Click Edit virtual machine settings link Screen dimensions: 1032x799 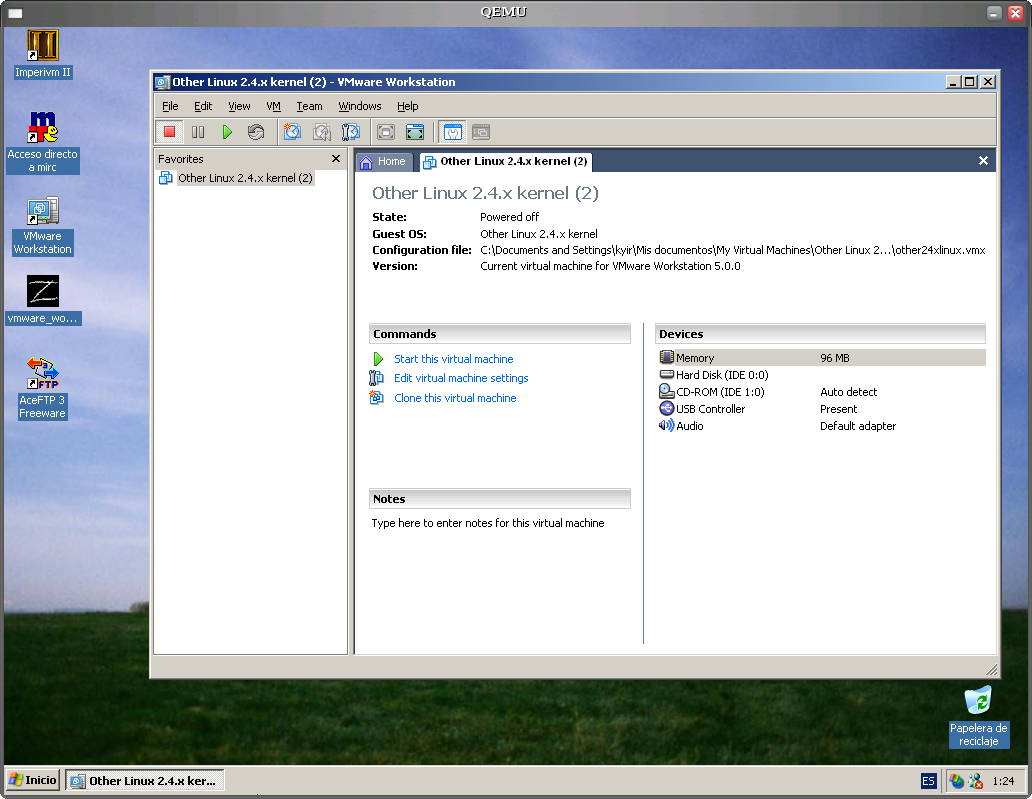461,378
